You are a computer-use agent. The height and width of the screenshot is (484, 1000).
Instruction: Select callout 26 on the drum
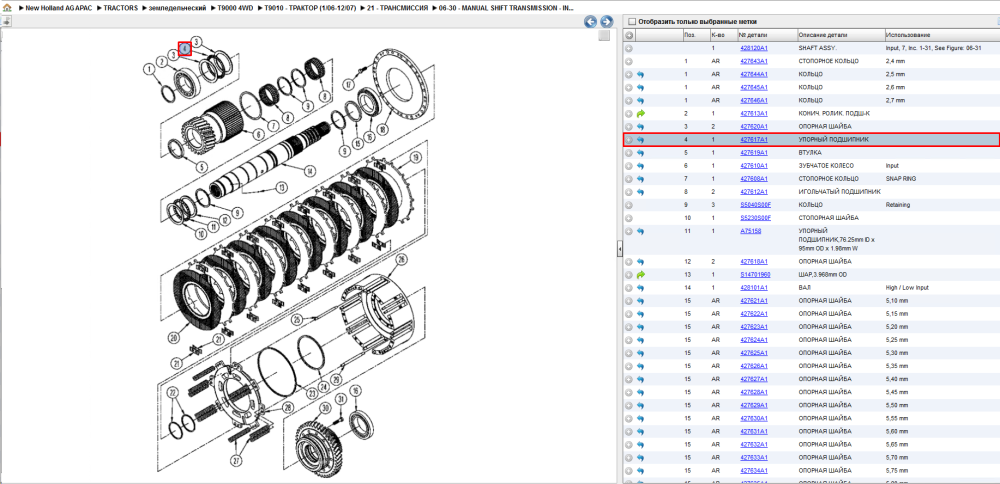(401, 259)
